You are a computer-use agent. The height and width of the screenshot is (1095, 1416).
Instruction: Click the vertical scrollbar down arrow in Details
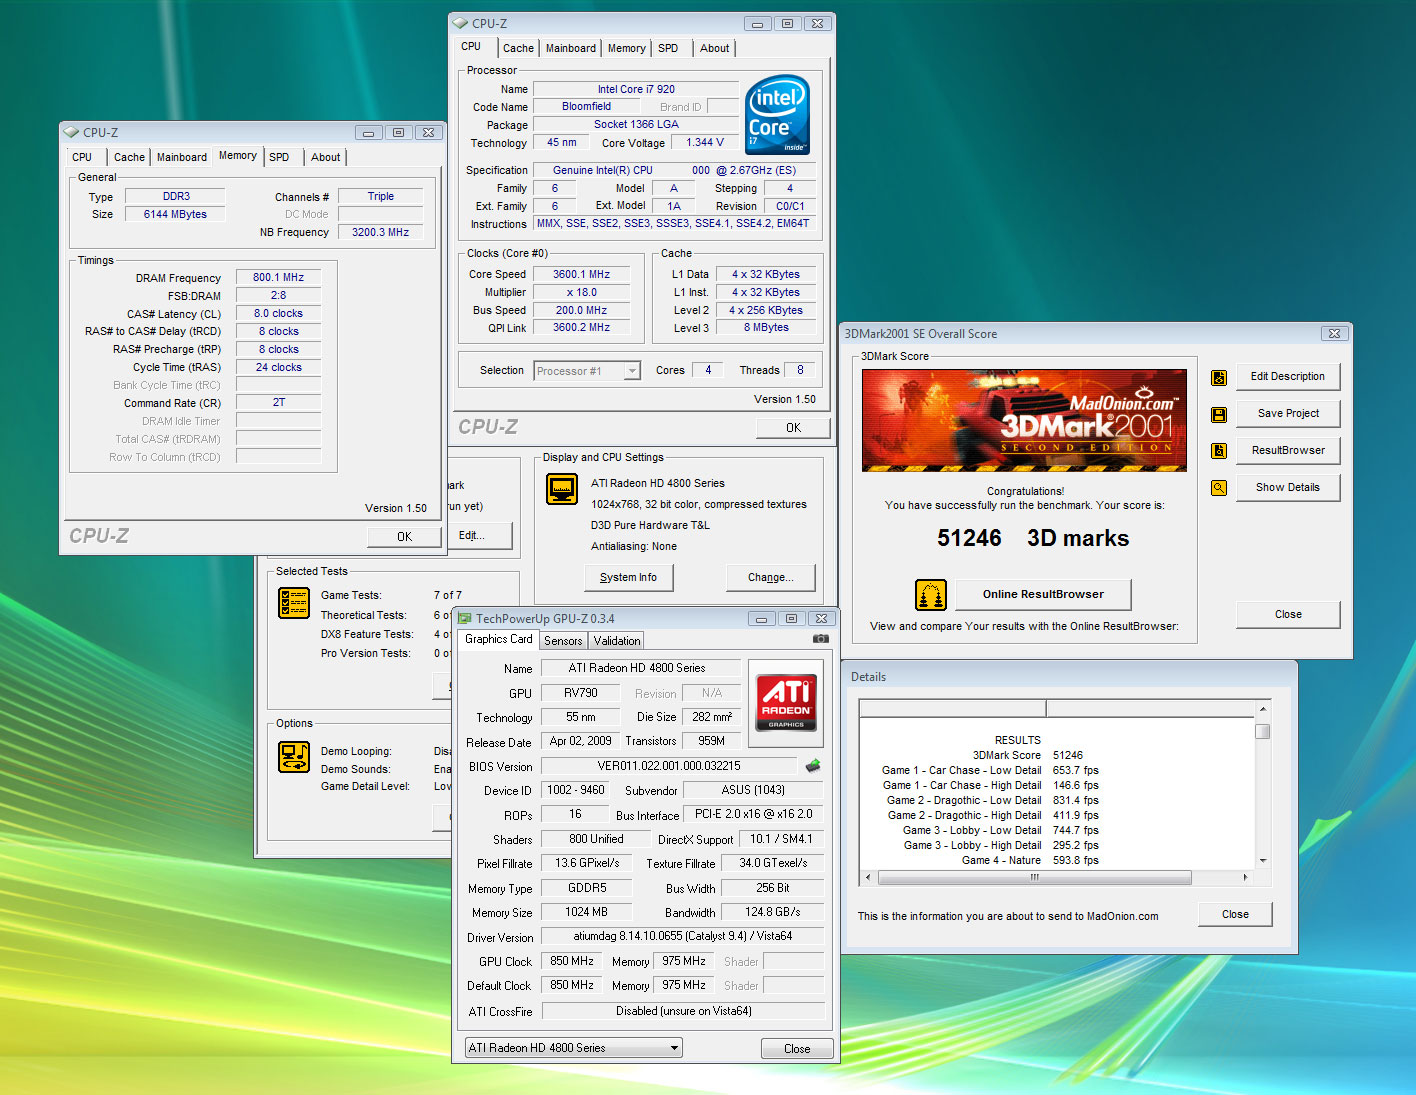1263,860
